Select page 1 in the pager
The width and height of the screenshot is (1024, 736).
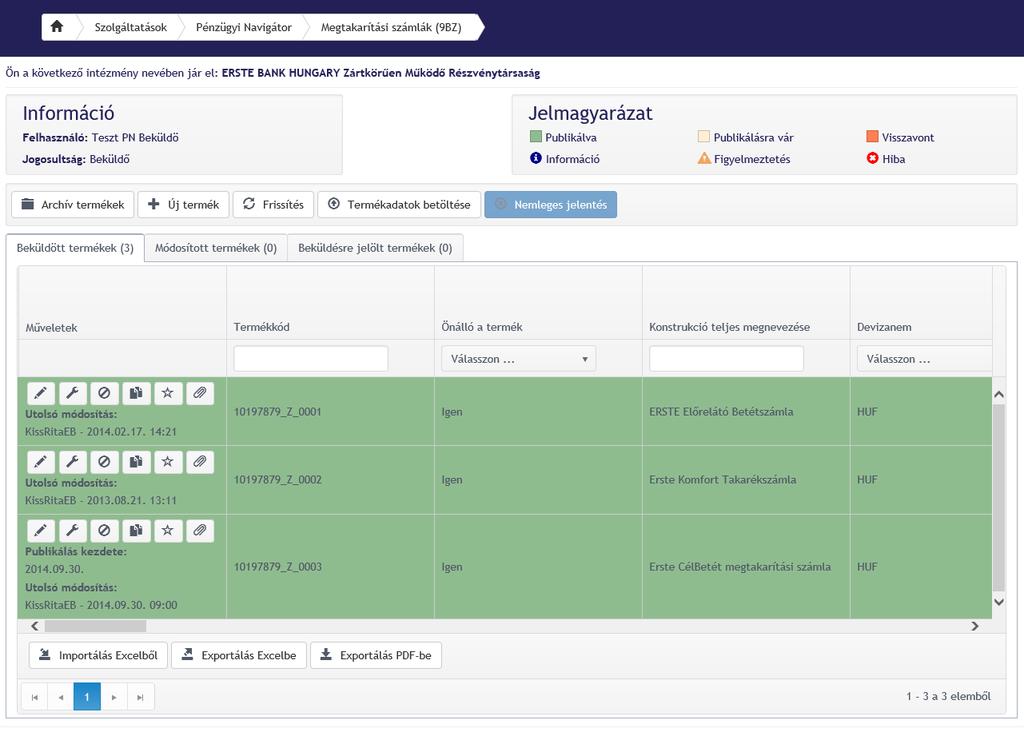point(87,697)
